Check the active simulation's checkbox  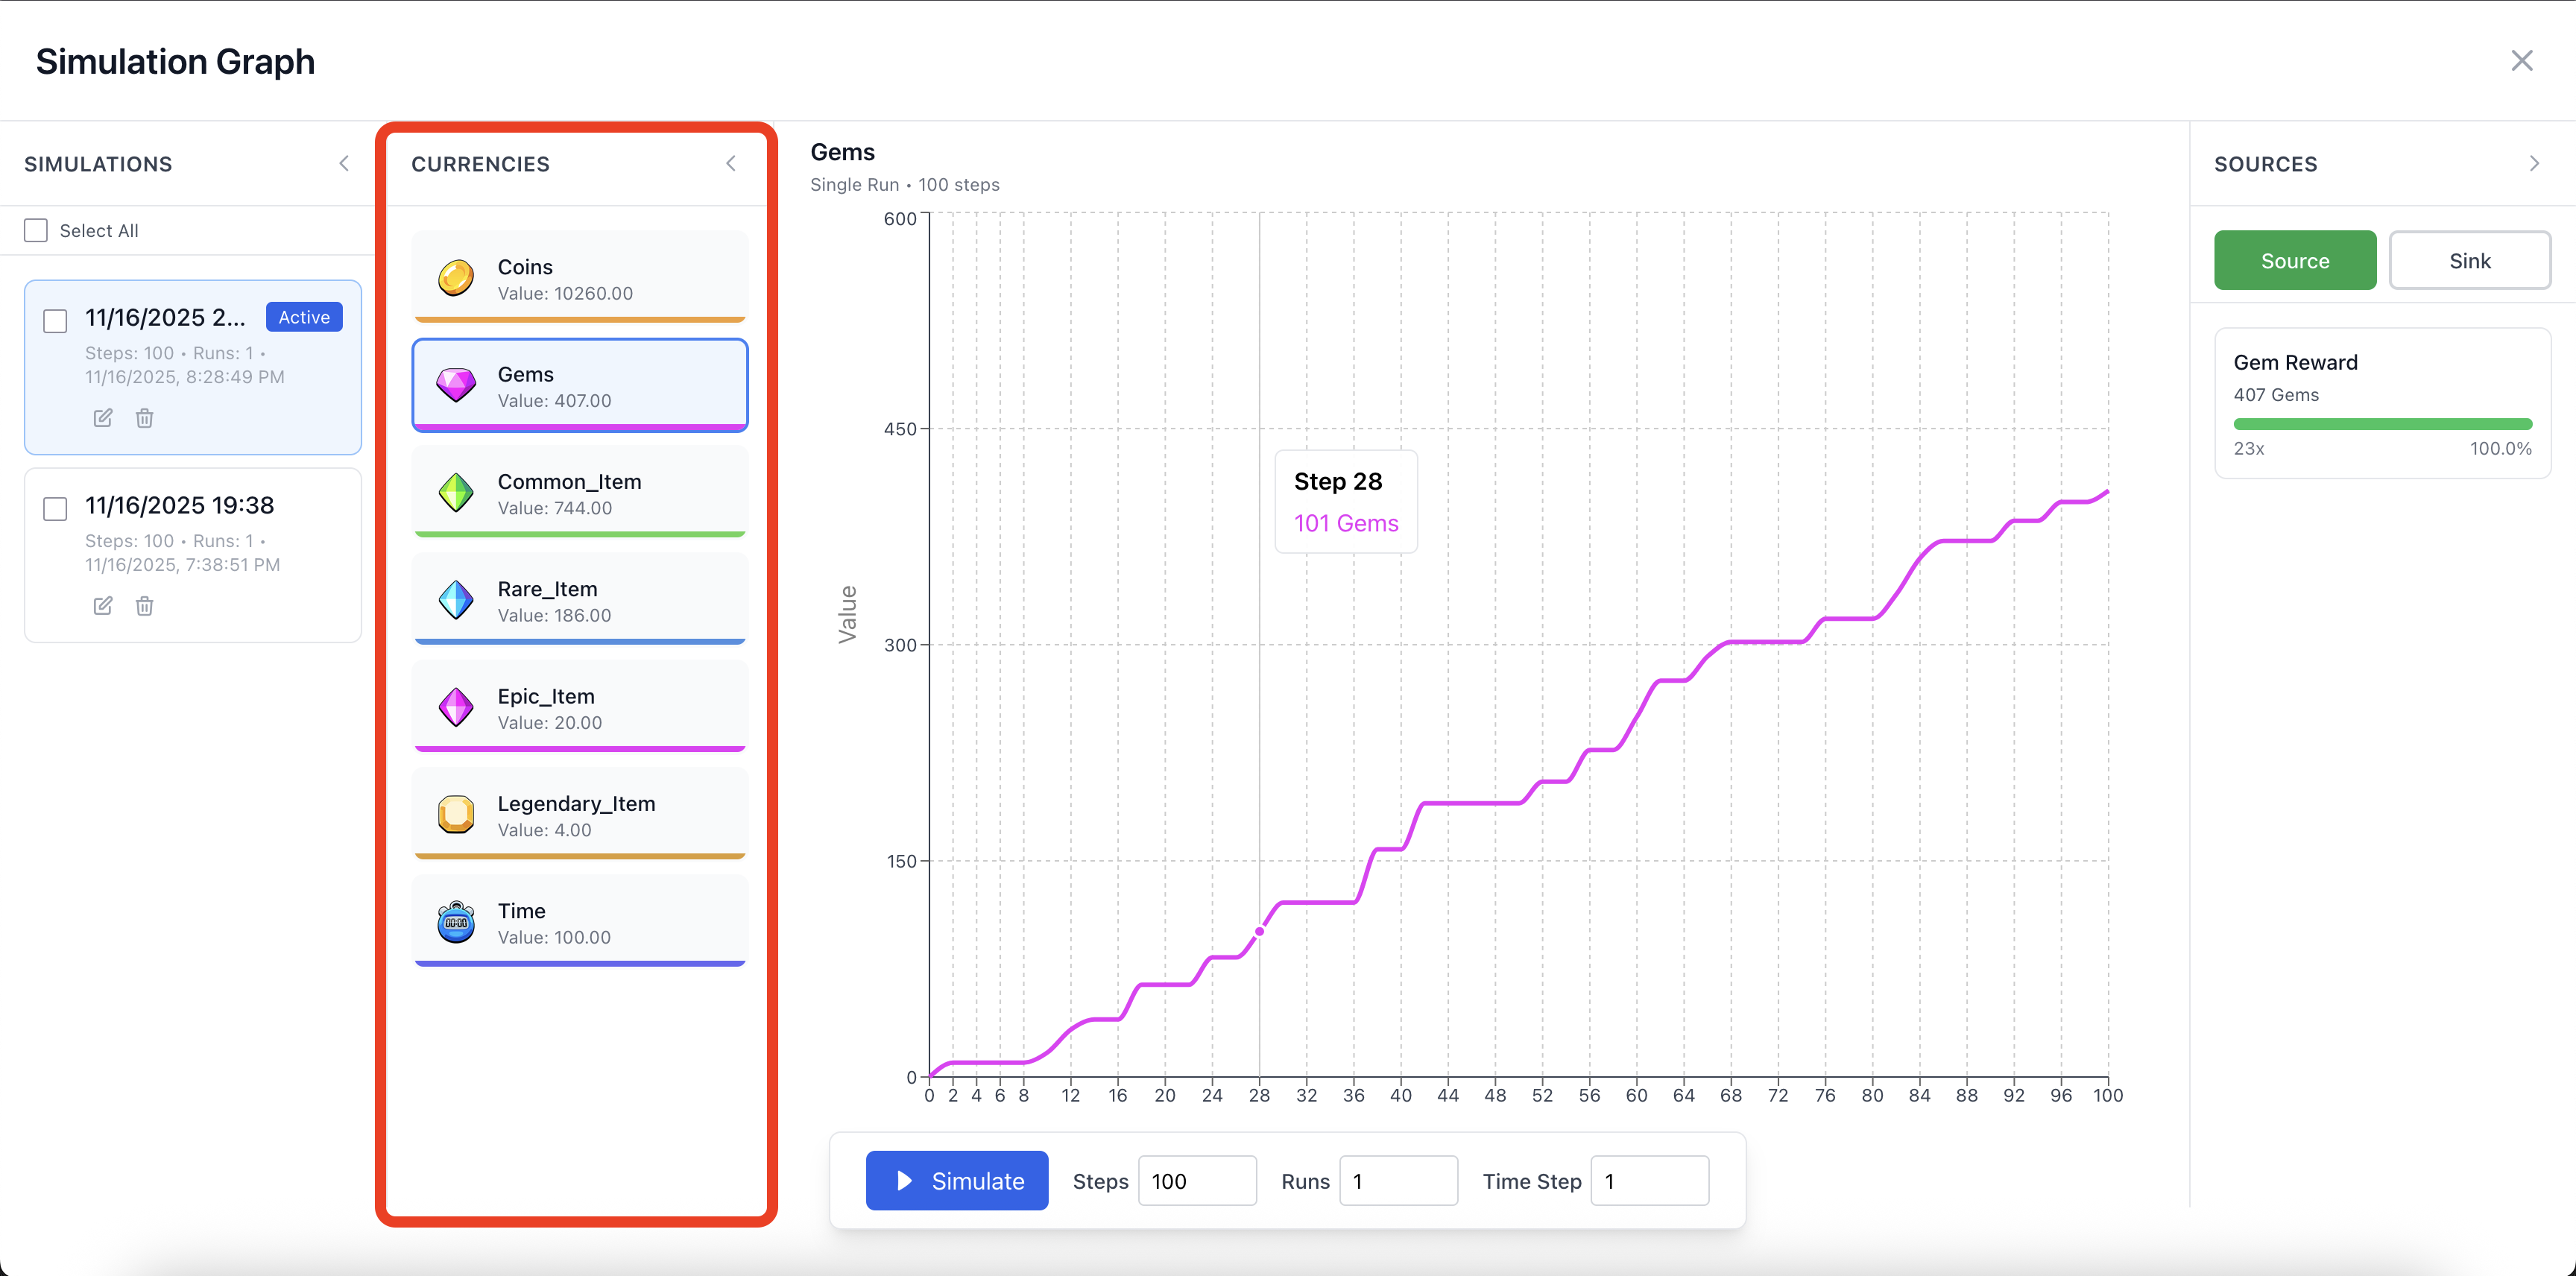pos(56,321)
